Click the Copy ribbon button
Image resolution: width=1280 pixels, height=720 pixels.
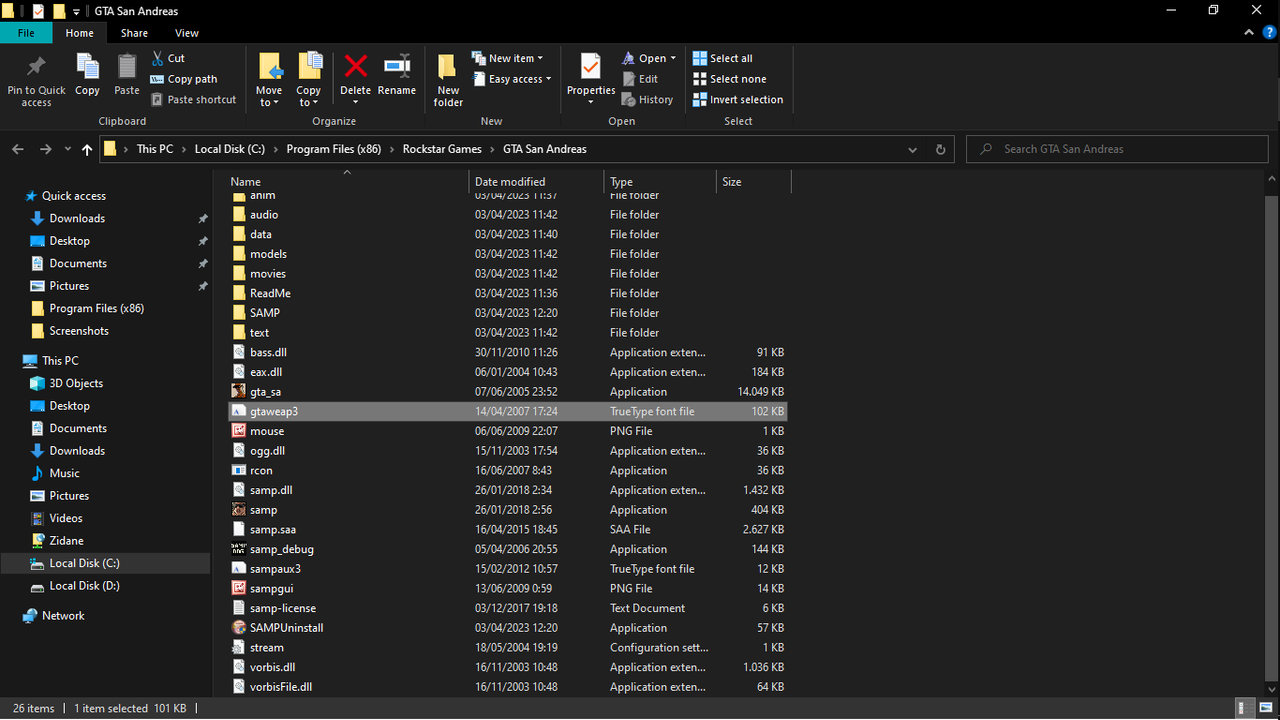[x=87, y=75]
